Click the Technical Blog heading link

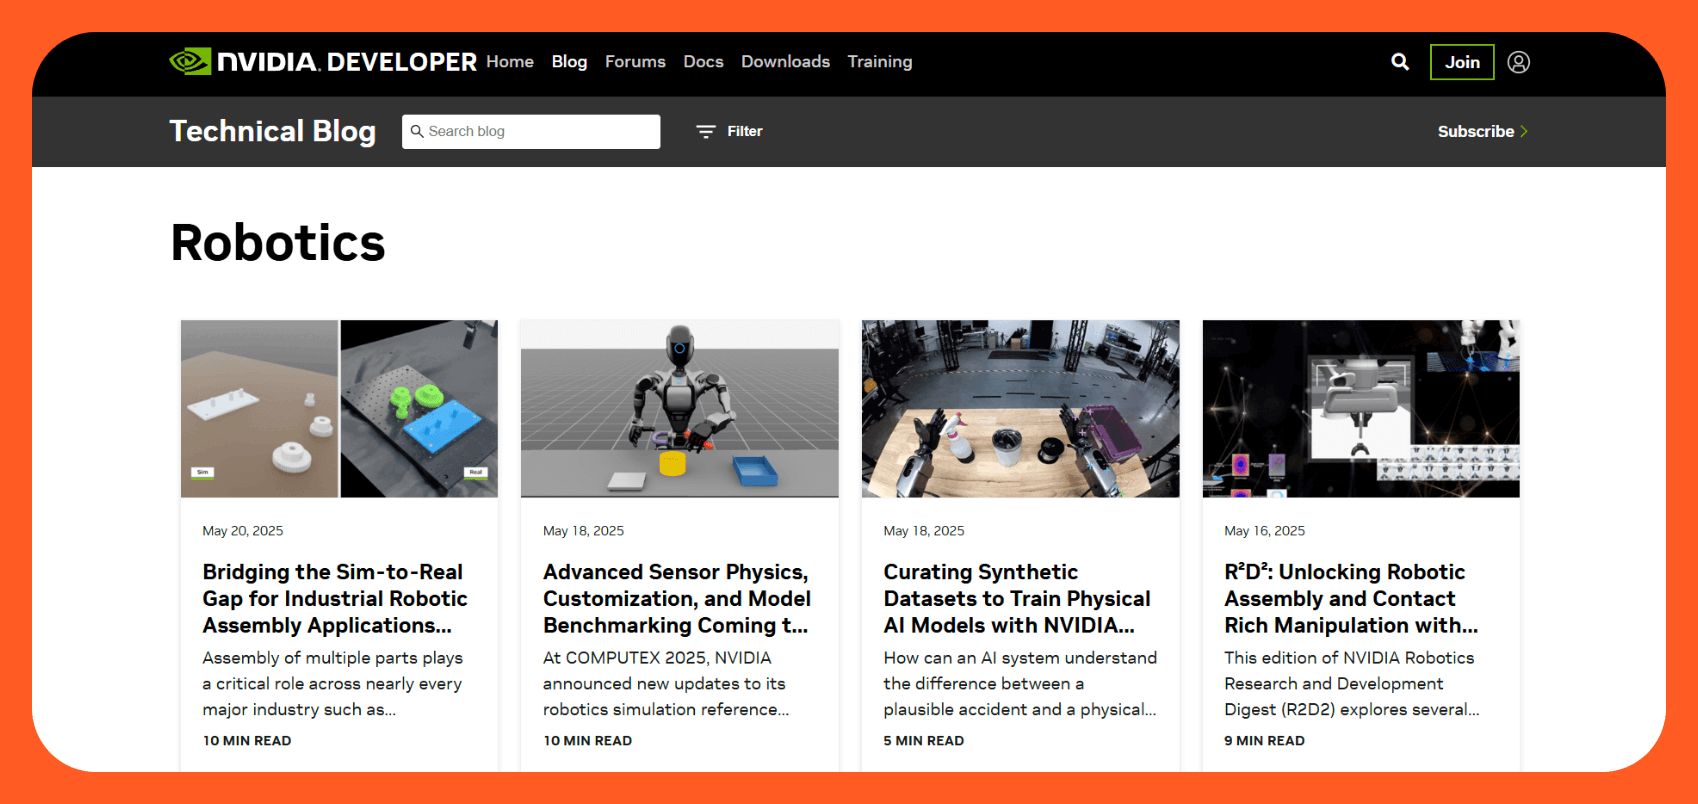pos(273,131)
